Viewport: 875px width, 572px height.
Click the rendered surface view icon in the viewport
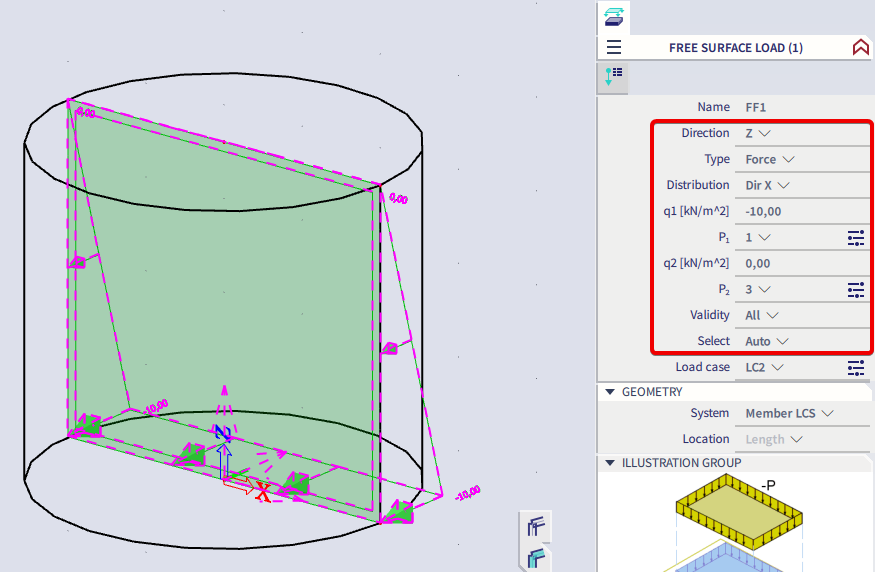coord(536,558)
